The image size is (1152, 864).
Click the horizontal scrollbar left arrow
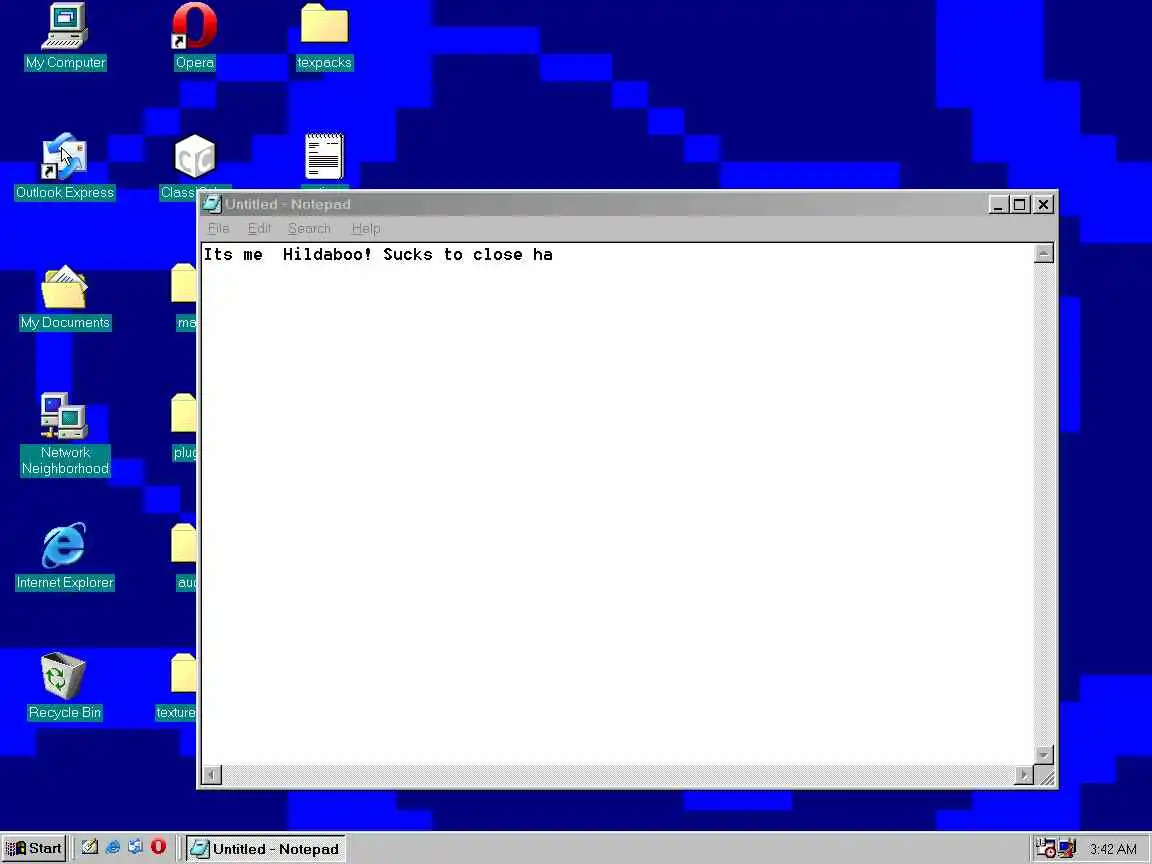pos(212,775)
